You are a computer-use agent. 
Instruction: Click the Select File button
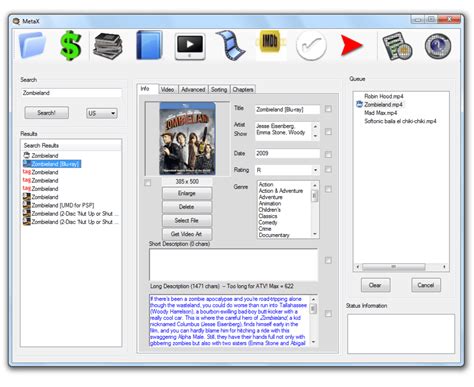click(187, 220)
